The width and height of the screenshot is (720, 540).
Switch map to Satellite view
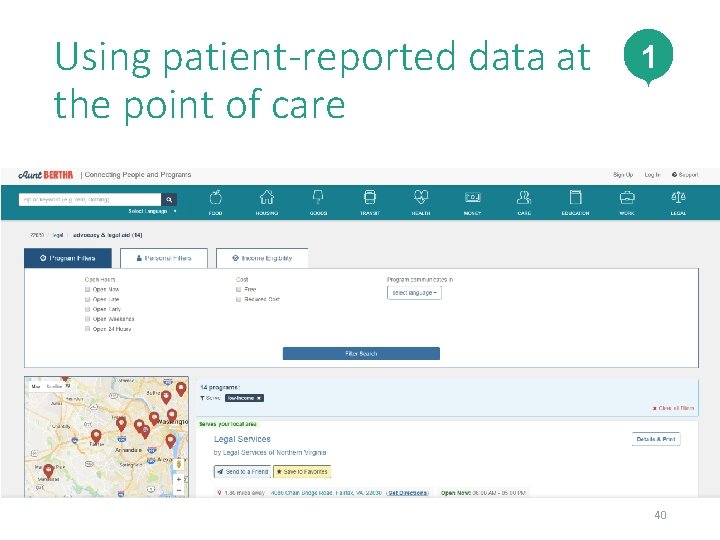pyautogui.click(x=55, y=386)
